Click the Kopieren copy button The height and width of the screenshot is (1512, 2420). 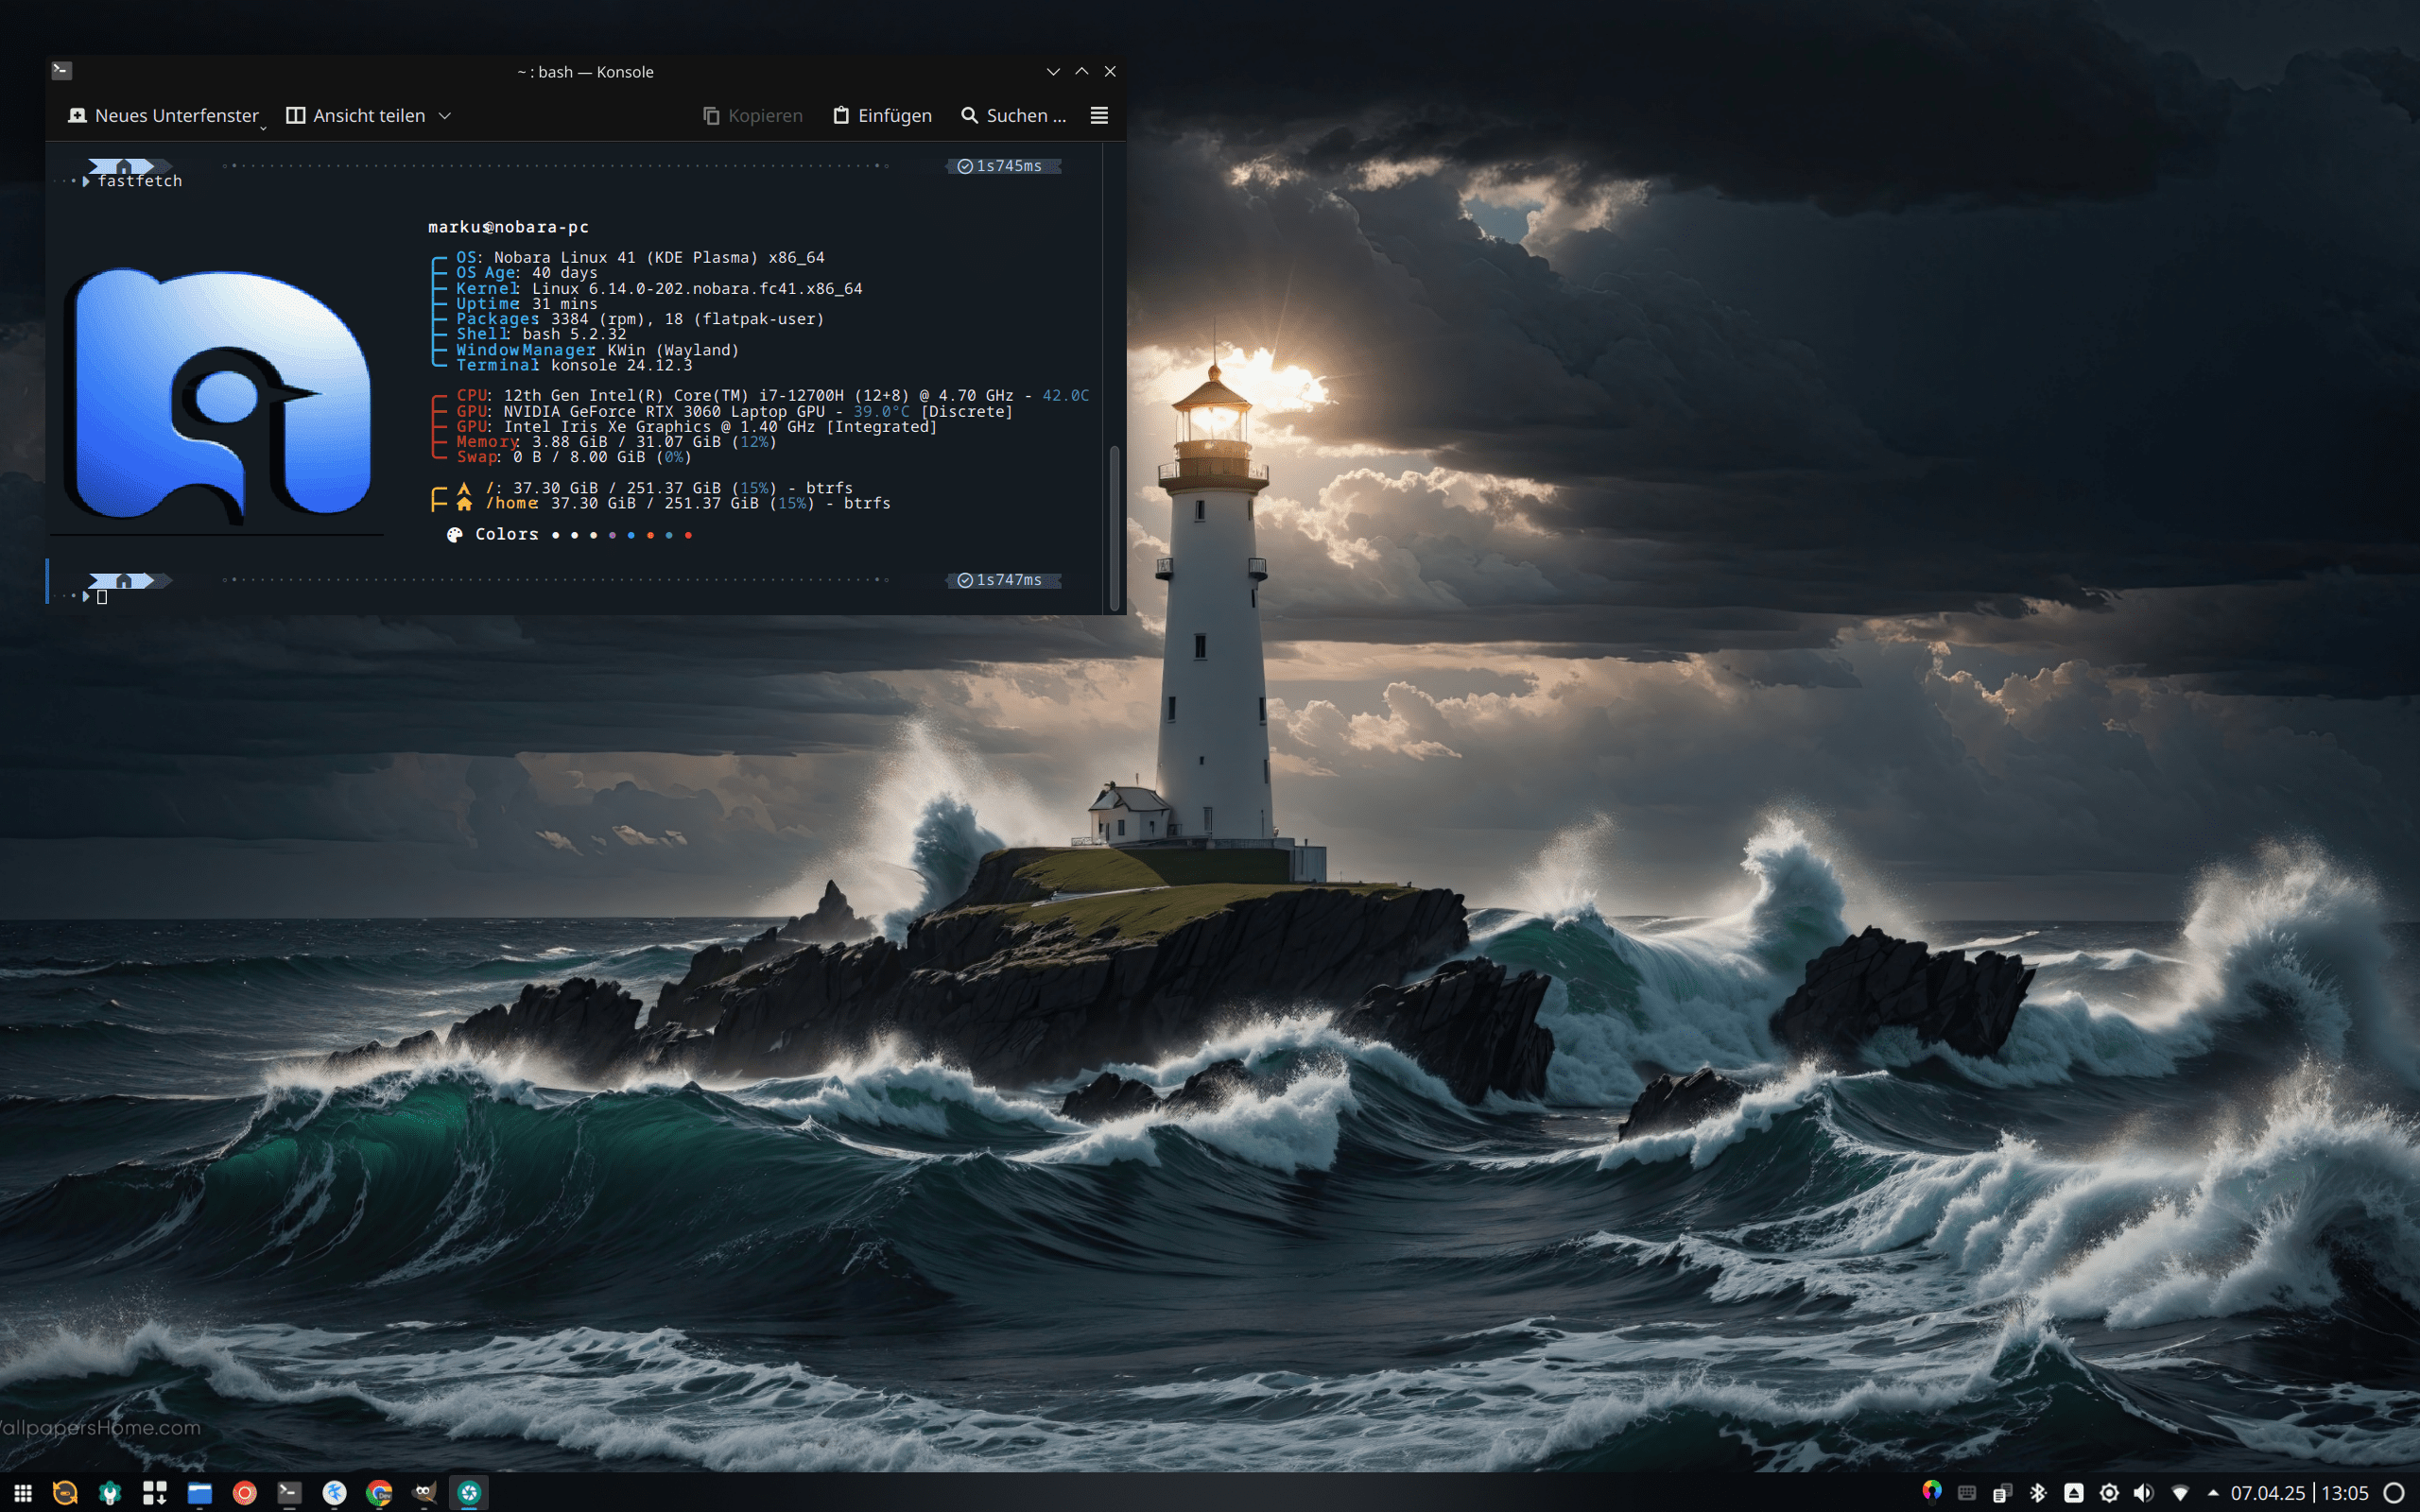[752, 115]
